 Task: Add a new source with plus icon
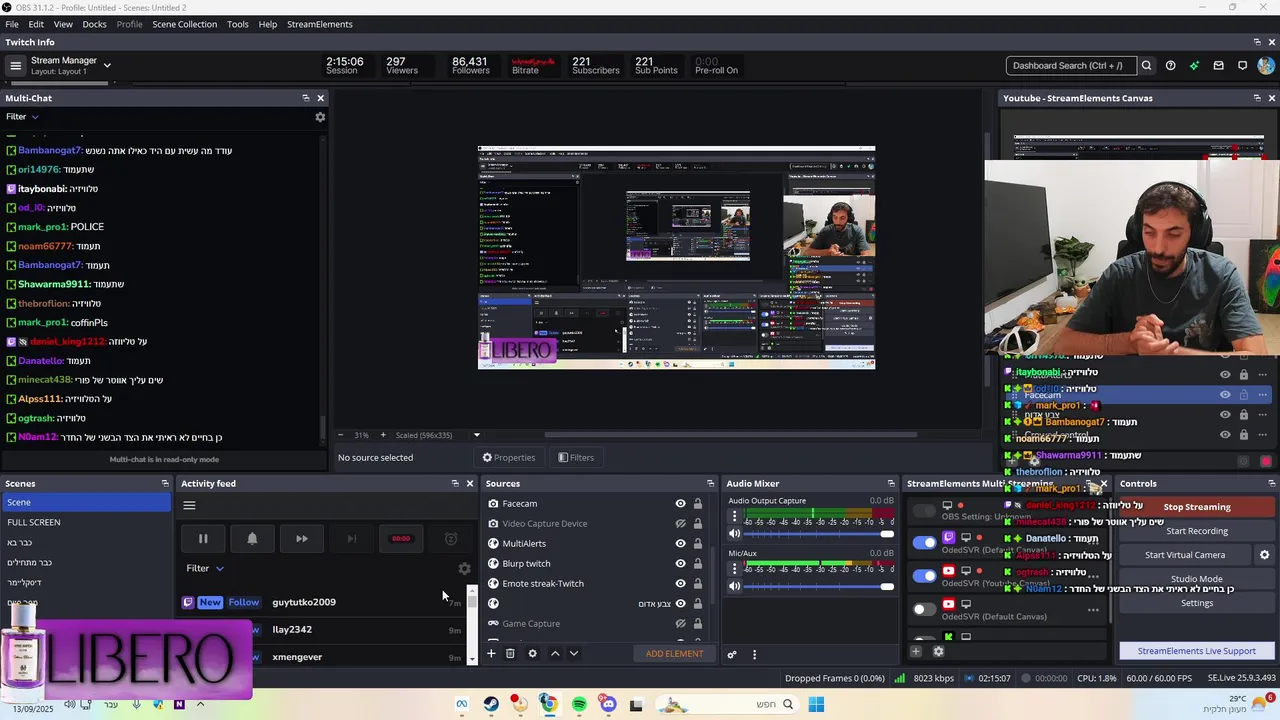tap(491, 654)
